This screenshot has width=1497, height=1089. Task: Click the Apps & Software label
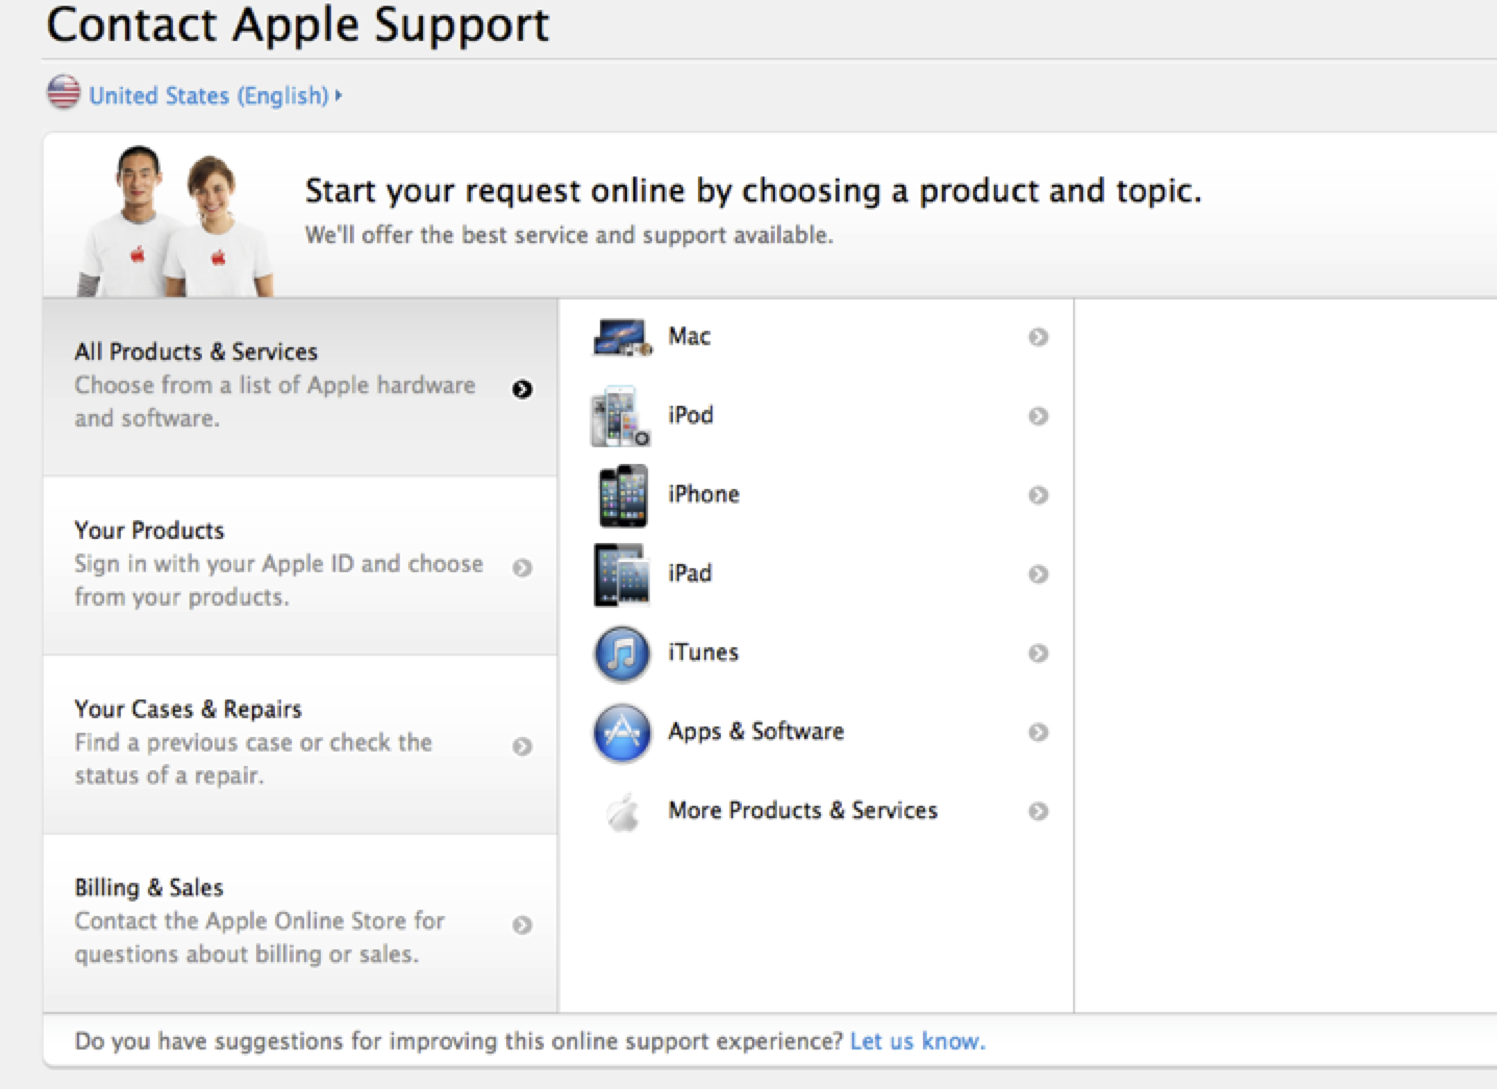(x=756, y=732)
